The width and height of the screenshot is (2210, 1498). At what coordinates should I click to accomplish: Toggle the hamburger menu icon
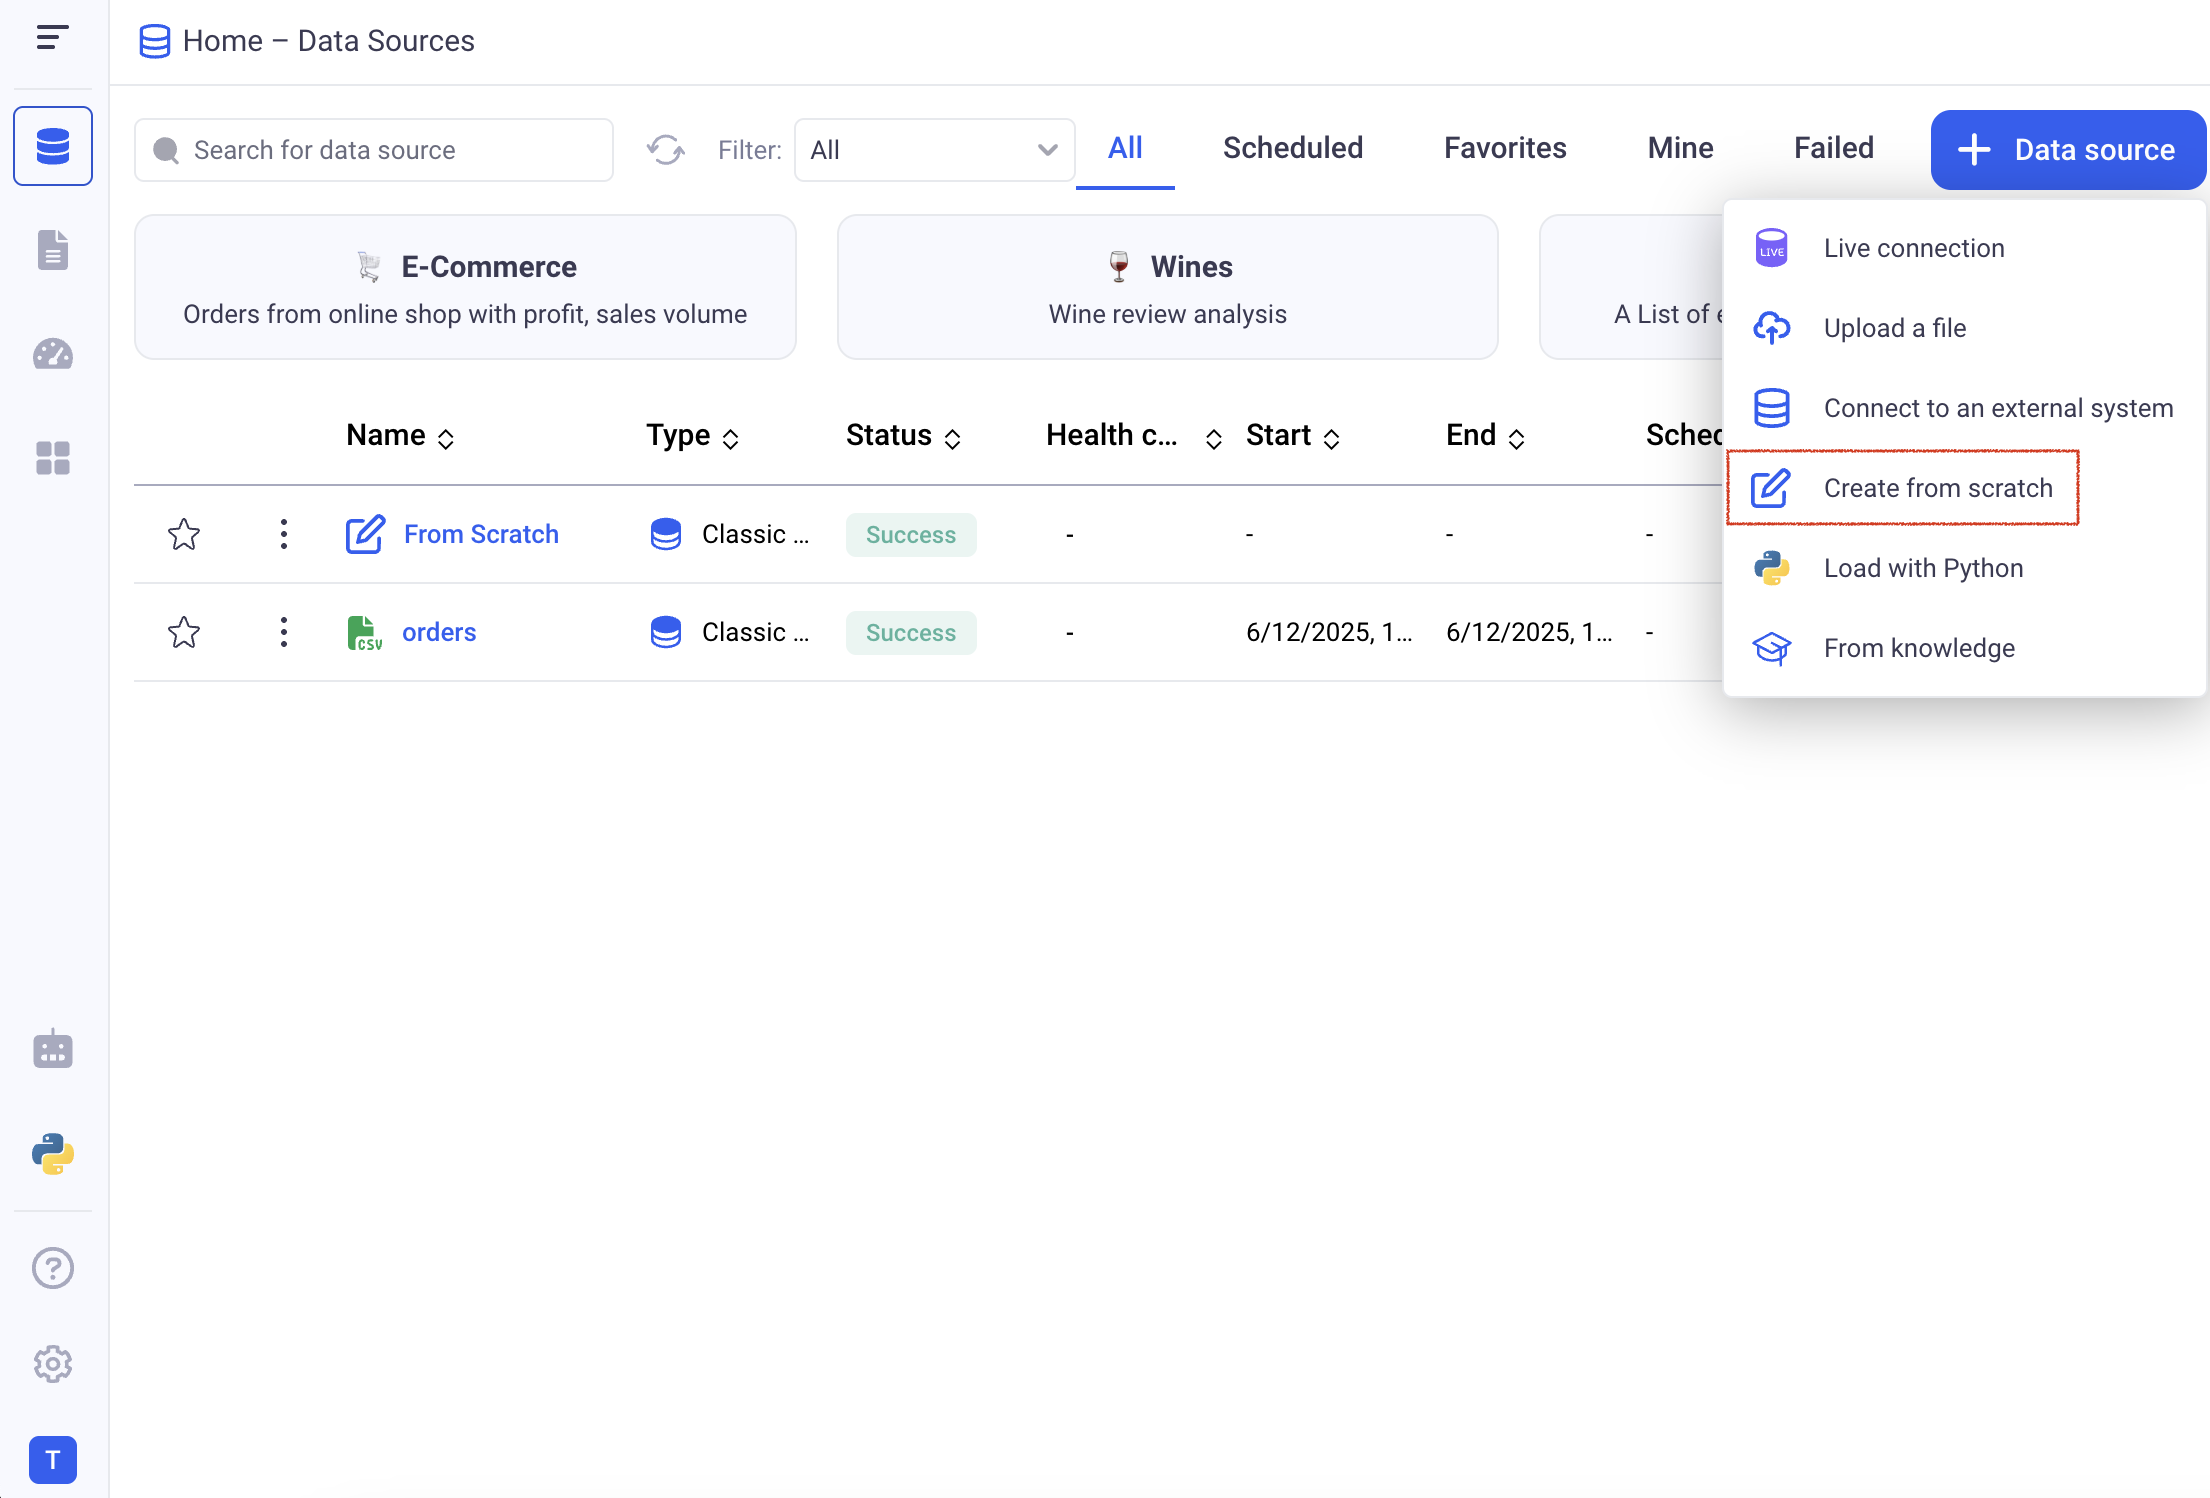[x=52, y=38]
